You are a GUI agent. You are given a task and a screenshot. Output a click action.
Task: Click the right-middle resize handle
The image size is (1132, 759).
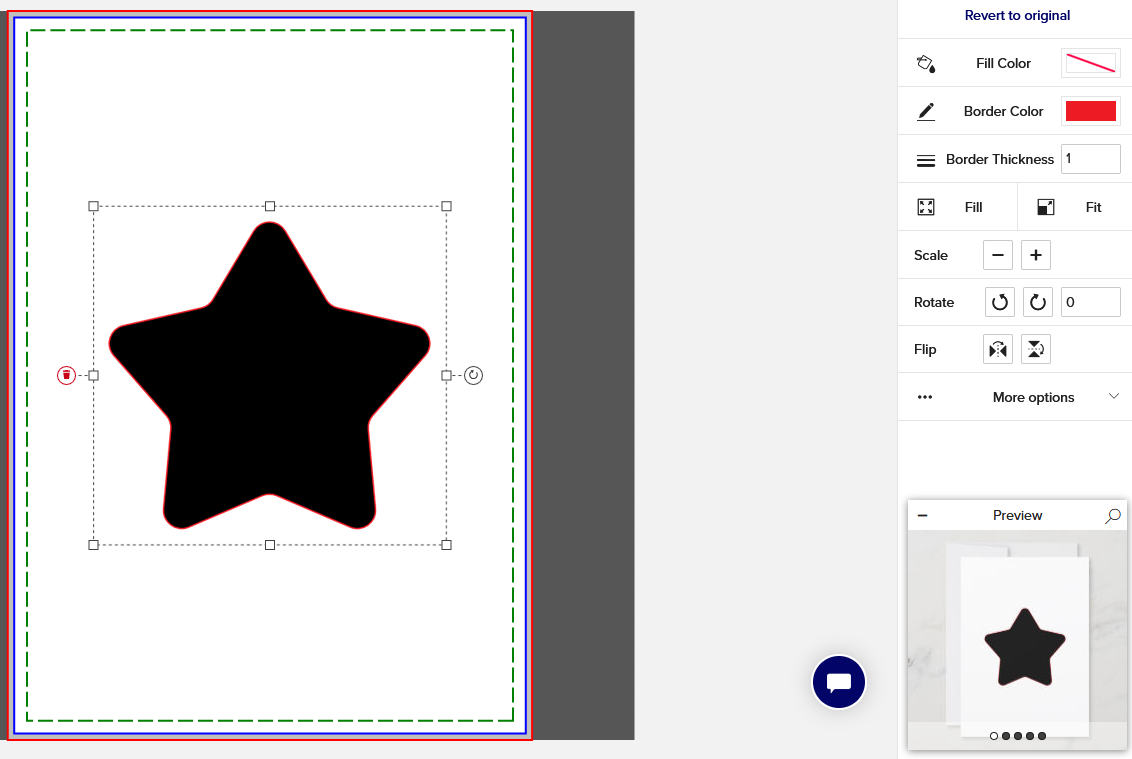[x=446, y=376]
